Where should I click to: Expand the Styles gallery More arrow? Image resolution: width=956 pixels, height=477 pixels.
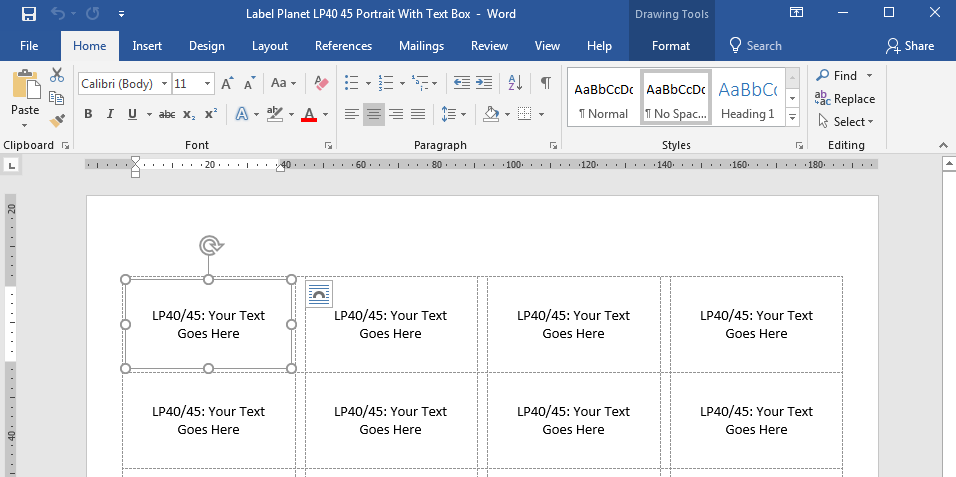click(793, 117)
